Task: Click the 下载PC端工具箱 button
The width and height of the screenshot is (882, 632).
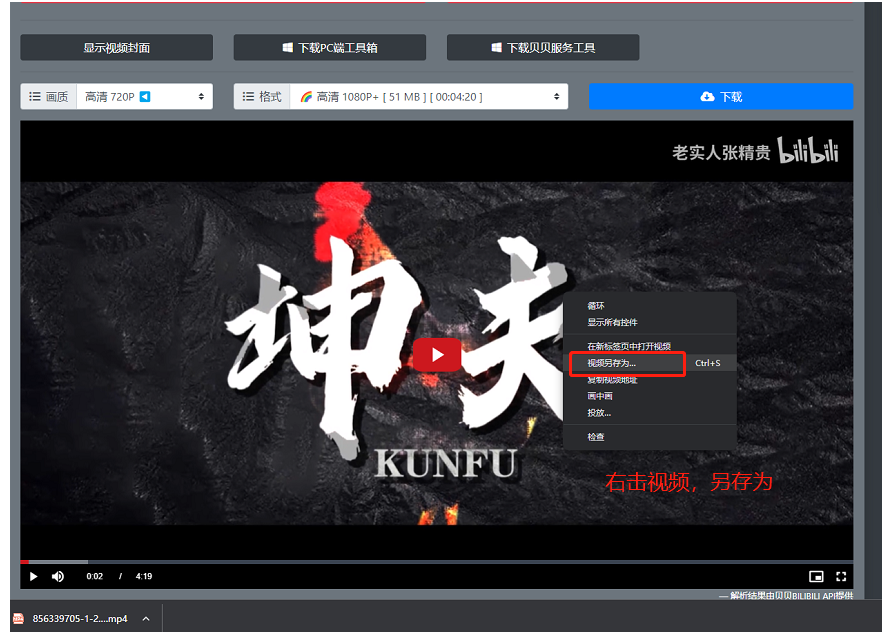Action: click(x=330, y=47)
